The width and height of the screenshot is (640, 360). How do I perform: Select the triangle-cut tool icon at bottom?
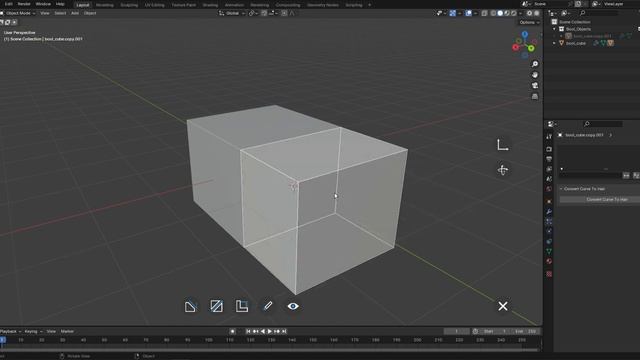tap(191, 306)
